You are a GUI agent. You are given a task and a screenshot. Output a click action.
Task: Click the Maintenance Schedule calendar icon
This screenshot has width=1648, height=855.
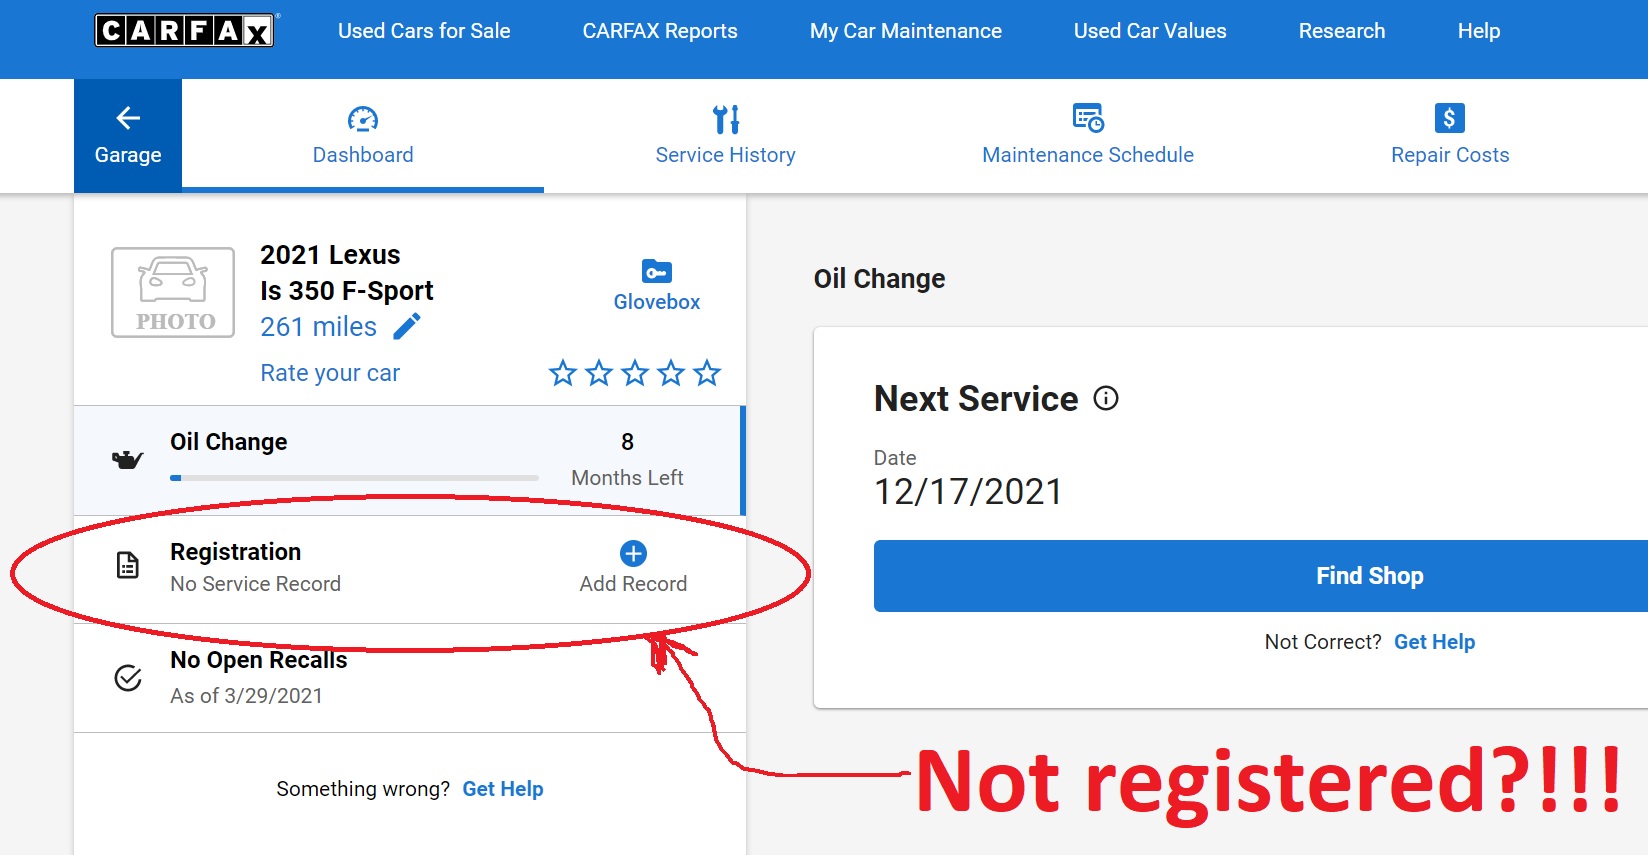point(1088,118)
